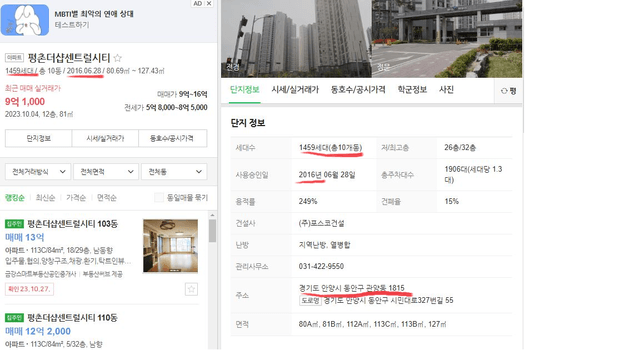The width and height of the screenshot is (640, 360).
Task: Click the AD label icon
Action: [x=198, y=3]
